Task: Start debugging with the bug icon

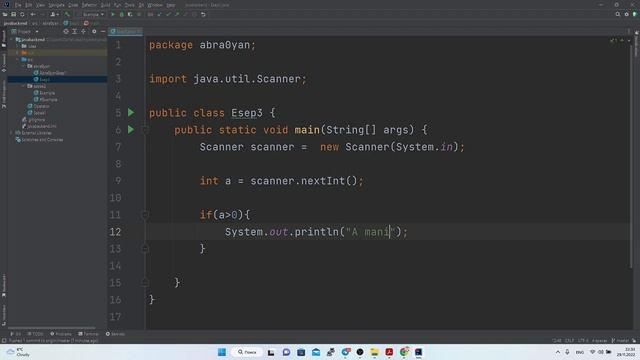Action: 122,14
